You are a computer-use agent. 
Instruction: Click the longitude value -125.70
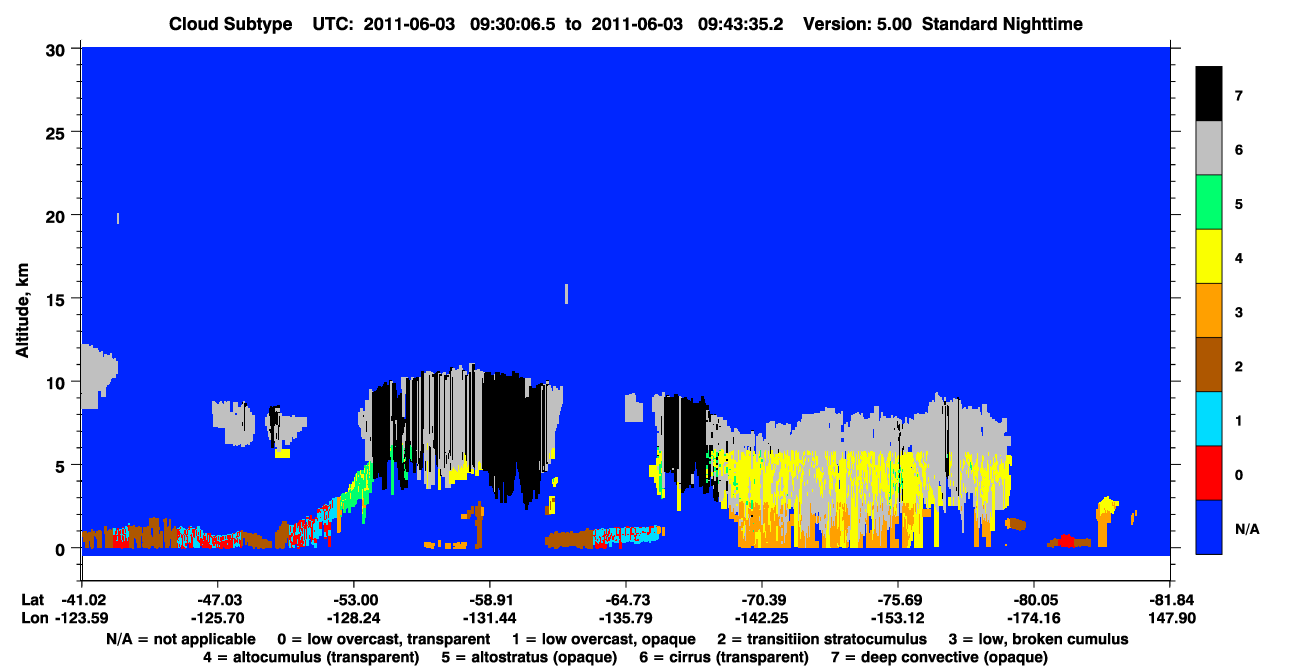tap(217, 617)
